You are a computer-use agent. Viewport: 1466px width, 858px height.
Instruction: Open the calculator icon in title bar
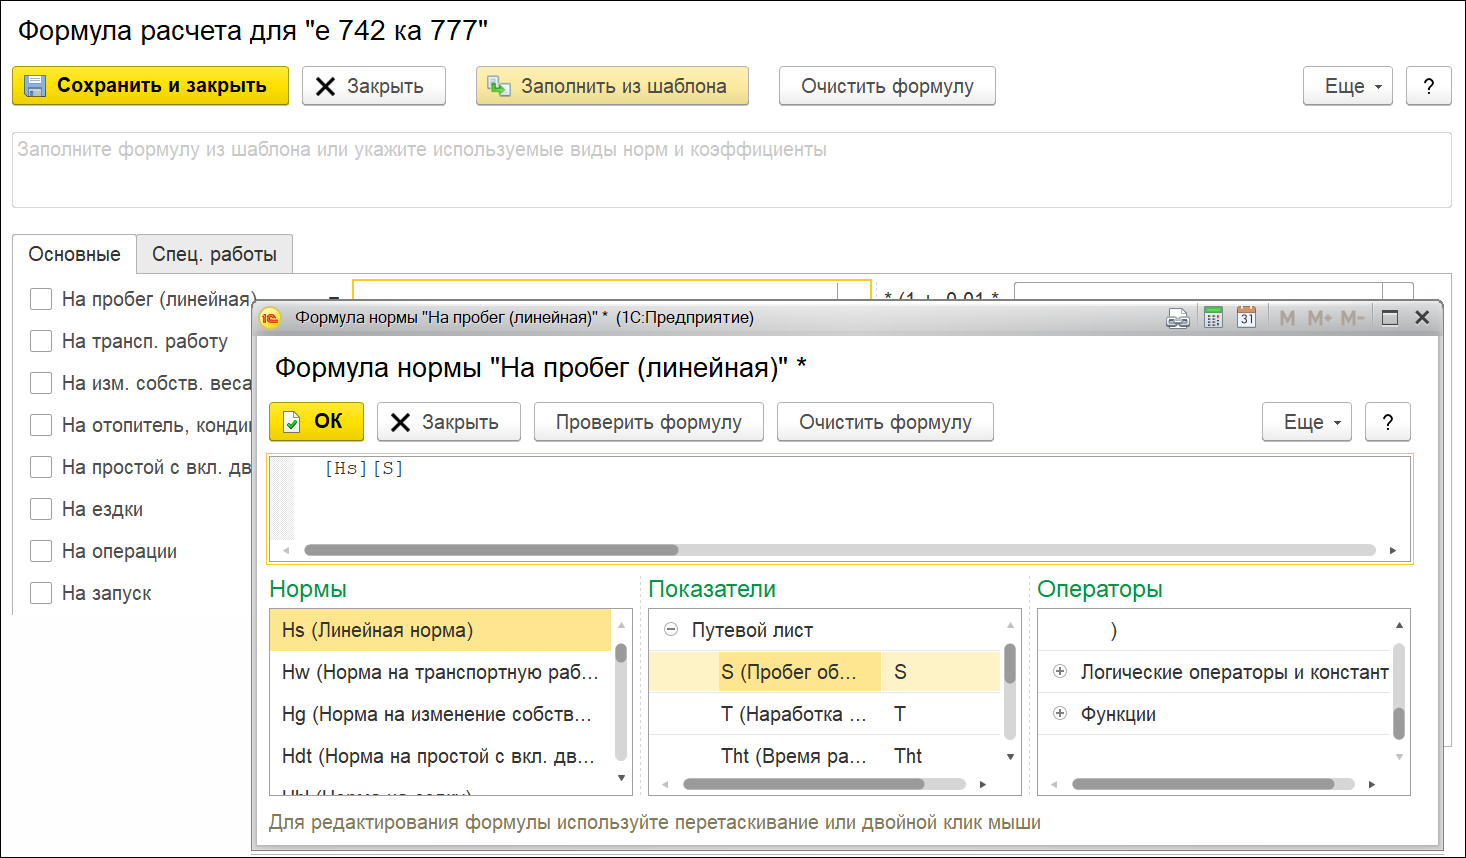tap(1213, 318)
